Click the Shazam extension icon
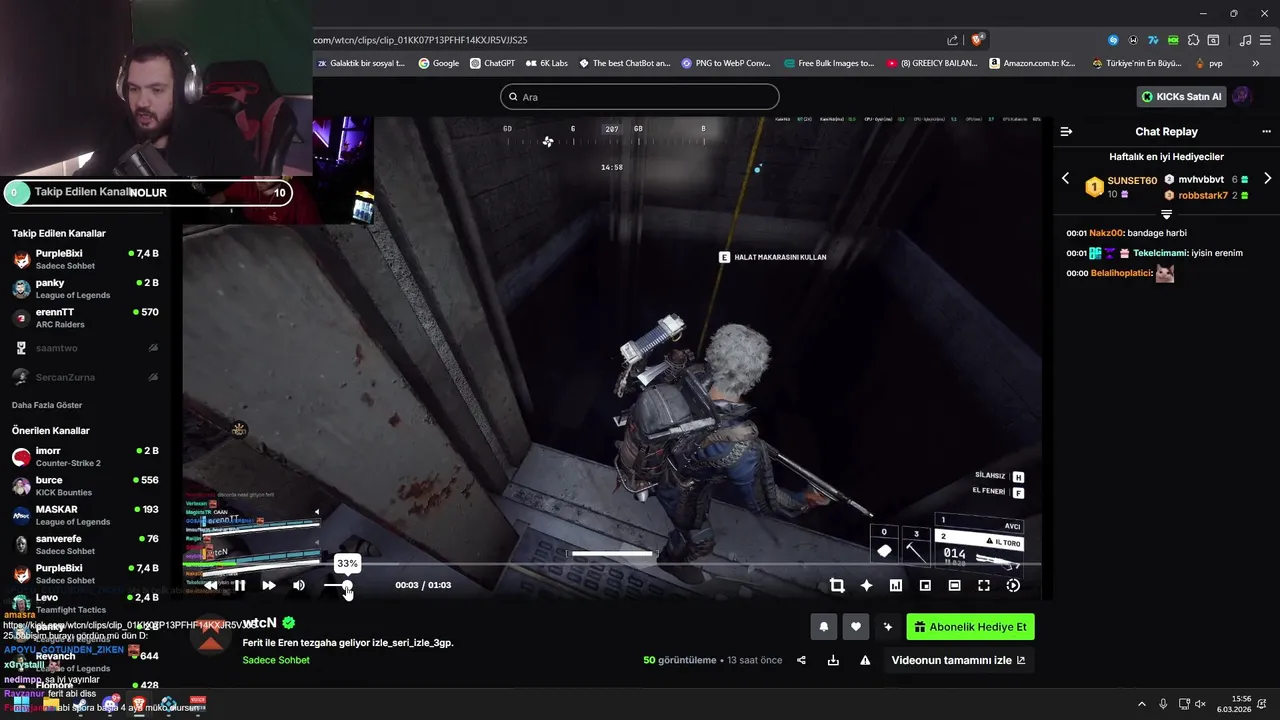The height and width of the screenshot is (720, 1280). (1113, 40)
